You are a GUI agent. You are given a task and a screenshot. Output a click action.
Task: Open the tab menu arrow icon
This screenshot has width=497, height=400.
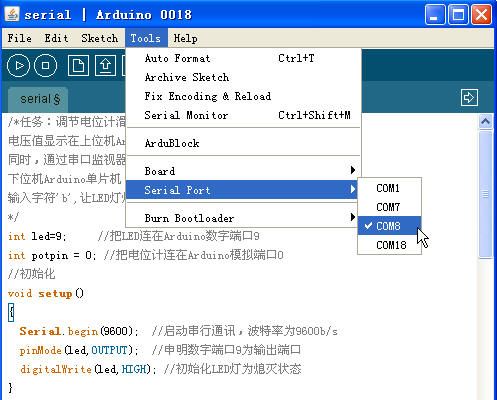469,98
